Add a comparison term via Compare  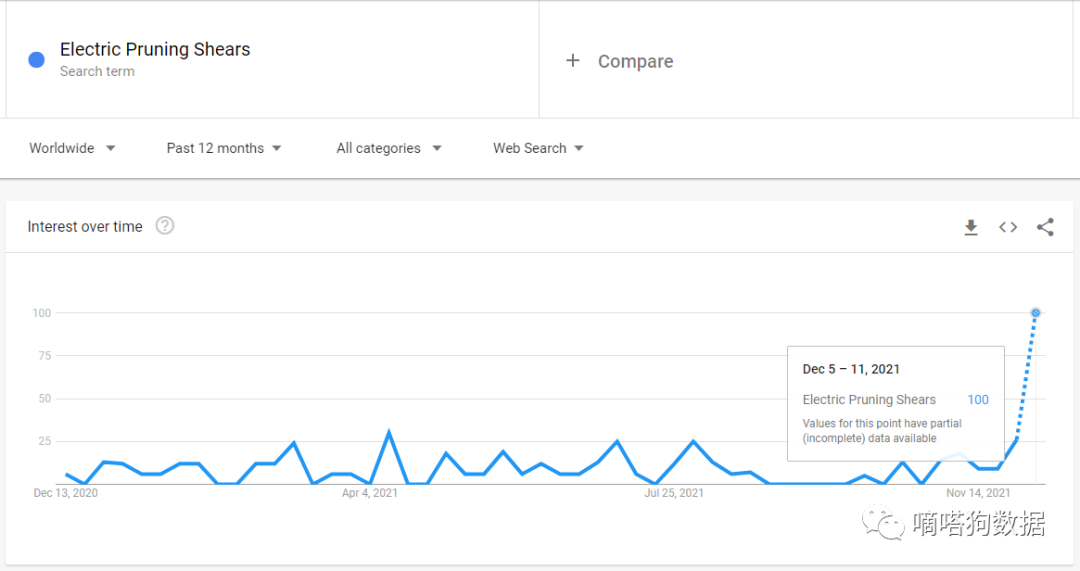(x=635, y=62)
